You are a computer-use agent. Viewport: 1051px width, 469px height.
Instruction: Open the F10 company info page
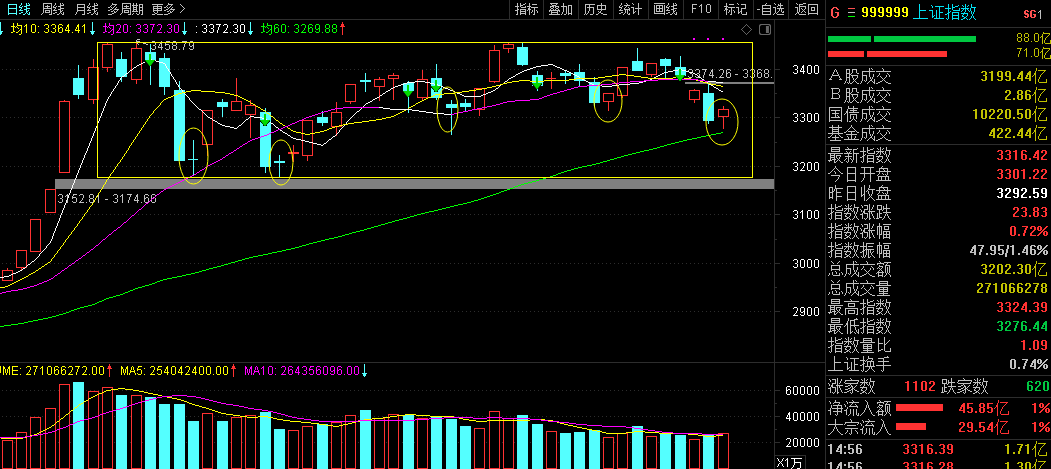[700, 10]
